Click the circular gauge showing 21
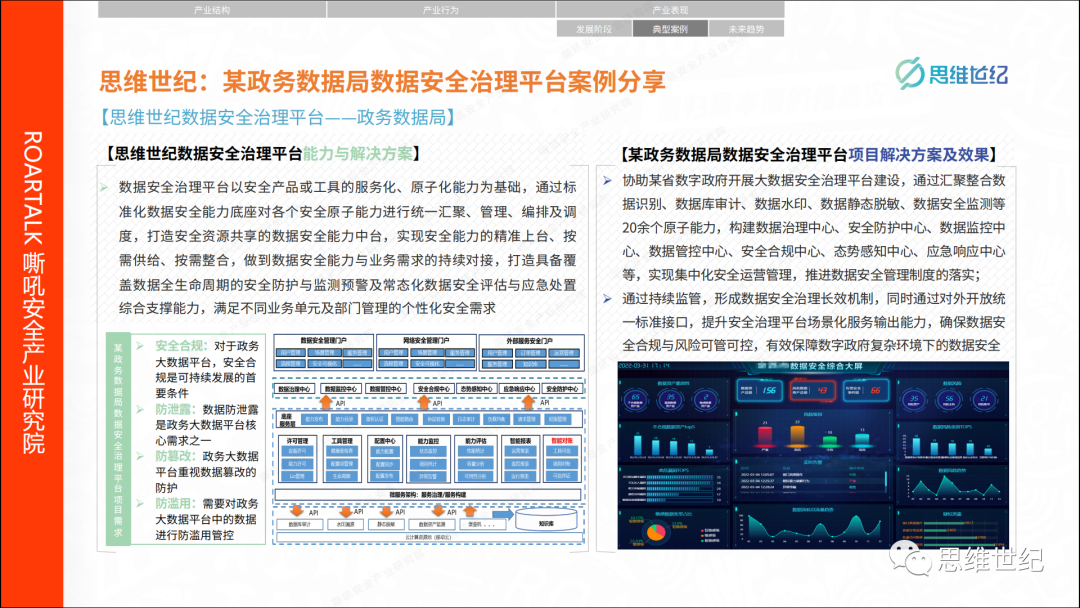Image resolution: width=1080 pixels, height=608 pixels. coord(984,399)
